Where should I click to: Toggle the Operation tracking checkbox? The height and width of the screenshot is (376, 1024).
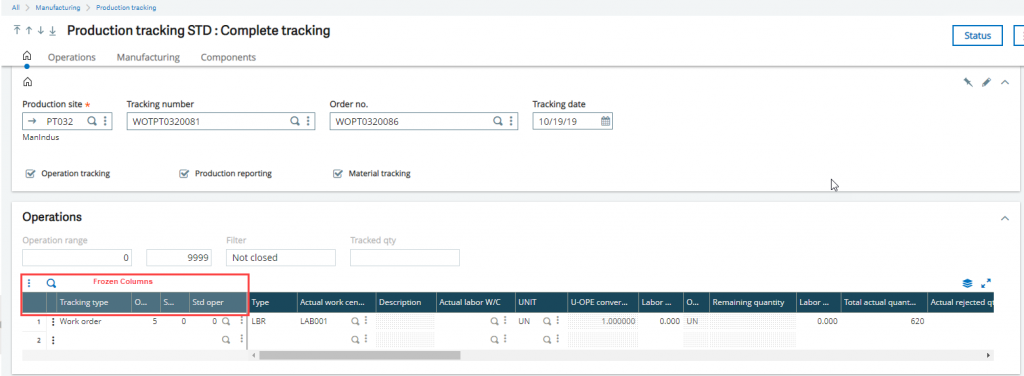(x=29, y=174)
